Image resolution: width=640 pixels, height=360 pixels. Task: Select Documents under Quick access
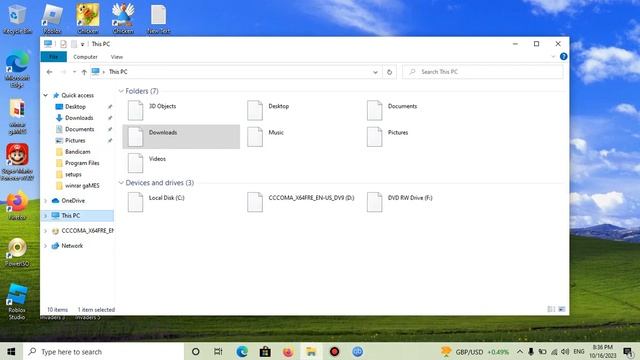tap(80, 129)
